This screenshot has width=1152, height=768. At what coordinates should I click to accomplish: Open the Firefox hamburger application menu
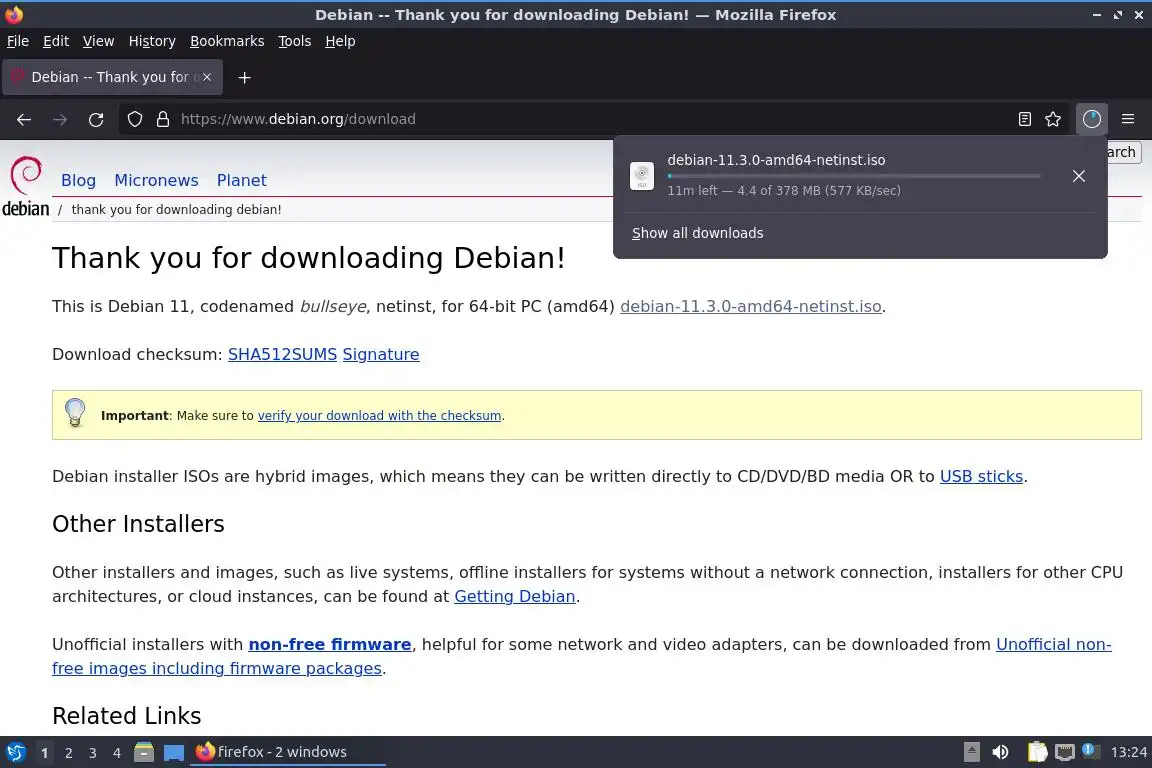click(x=1128, y=119)
